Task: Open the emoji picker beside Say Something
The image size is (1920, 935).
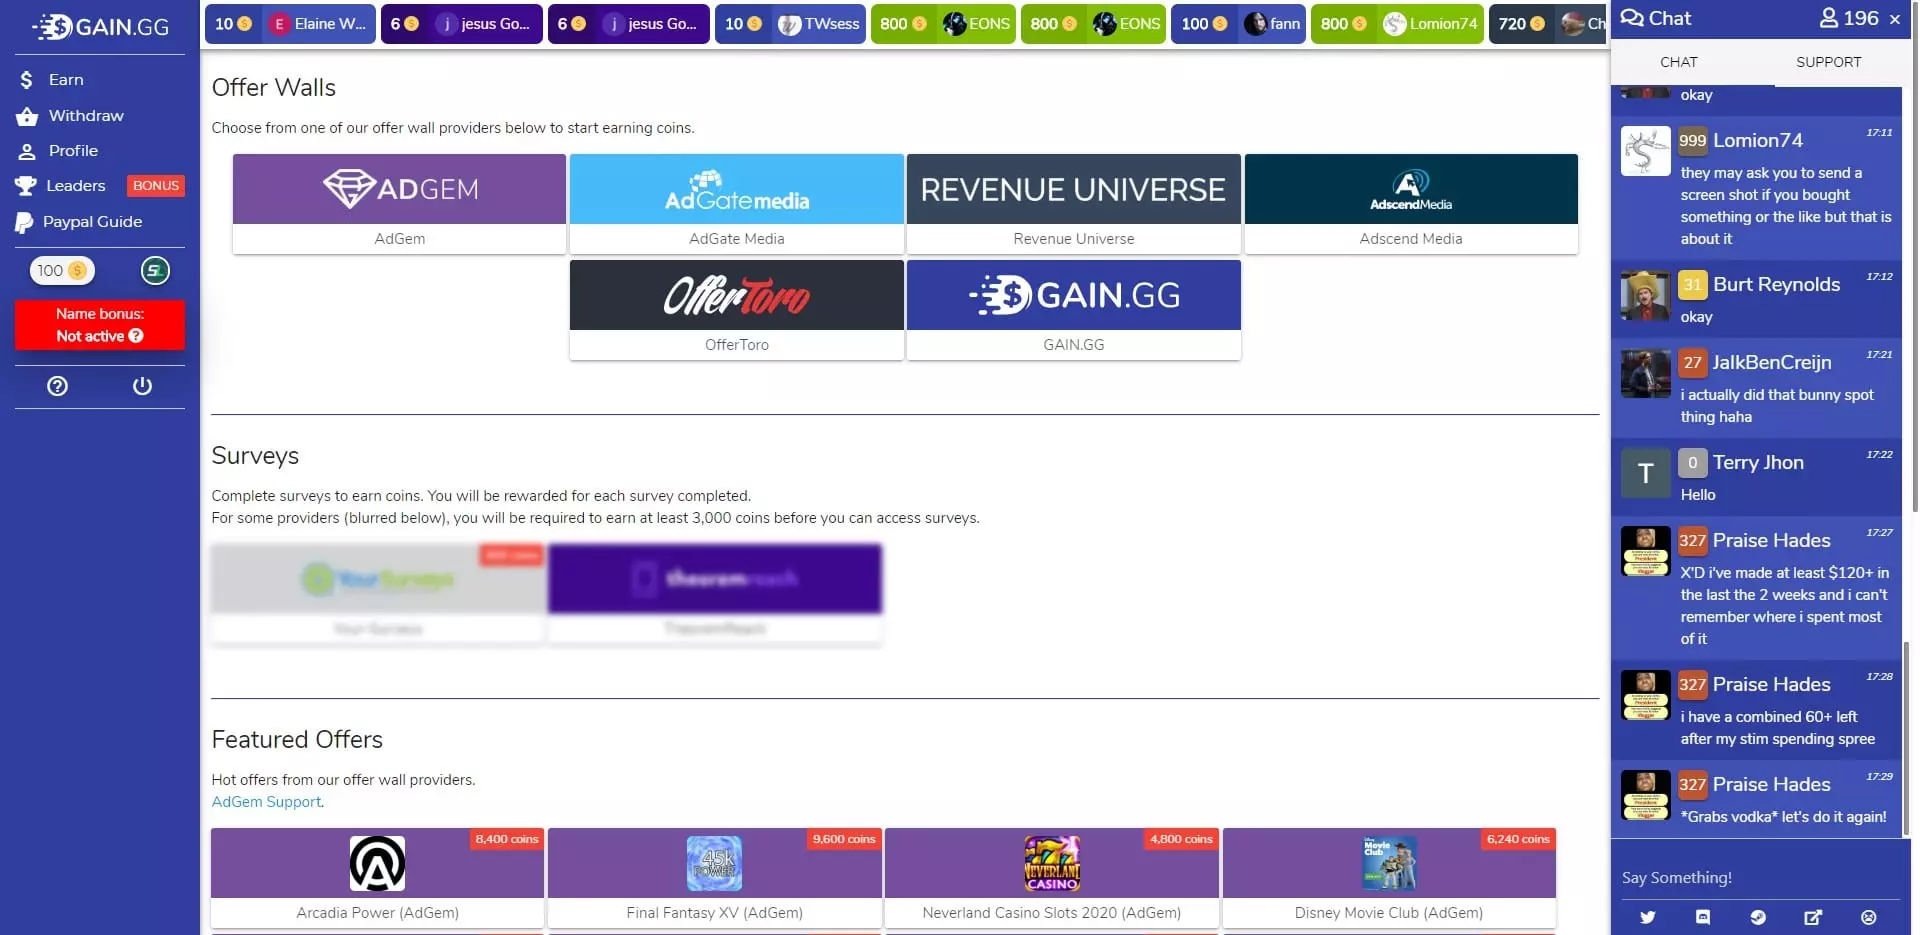Action: tap(1869, 917)
